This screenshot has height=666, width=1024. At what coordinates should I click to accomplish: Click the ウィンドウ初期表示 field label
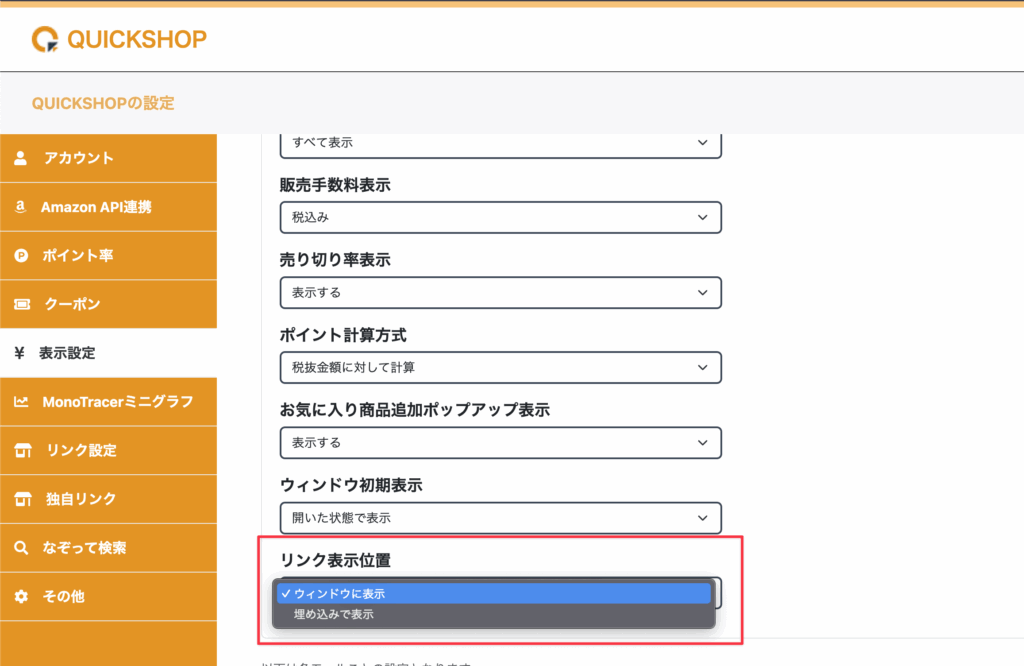[x=351, y=485]
